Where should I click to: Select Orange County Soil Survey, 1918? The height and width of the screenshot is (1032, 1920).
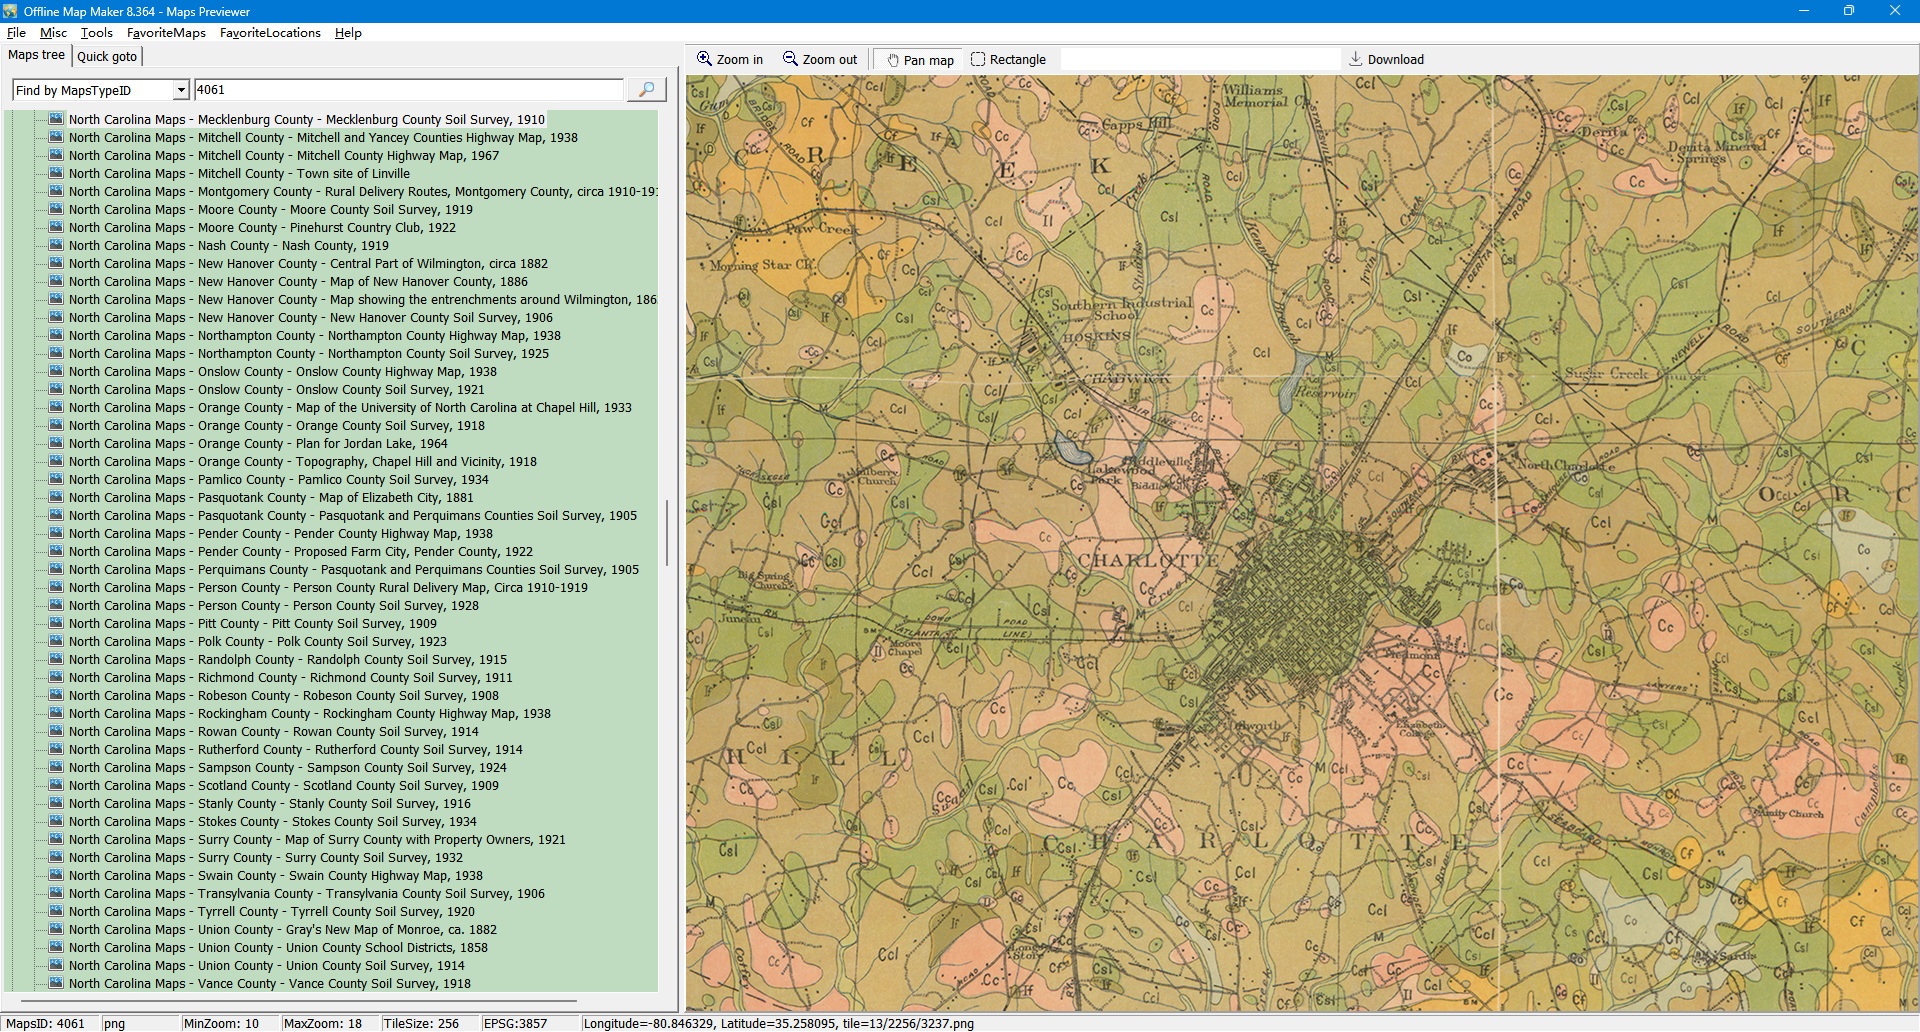(276, 426)
